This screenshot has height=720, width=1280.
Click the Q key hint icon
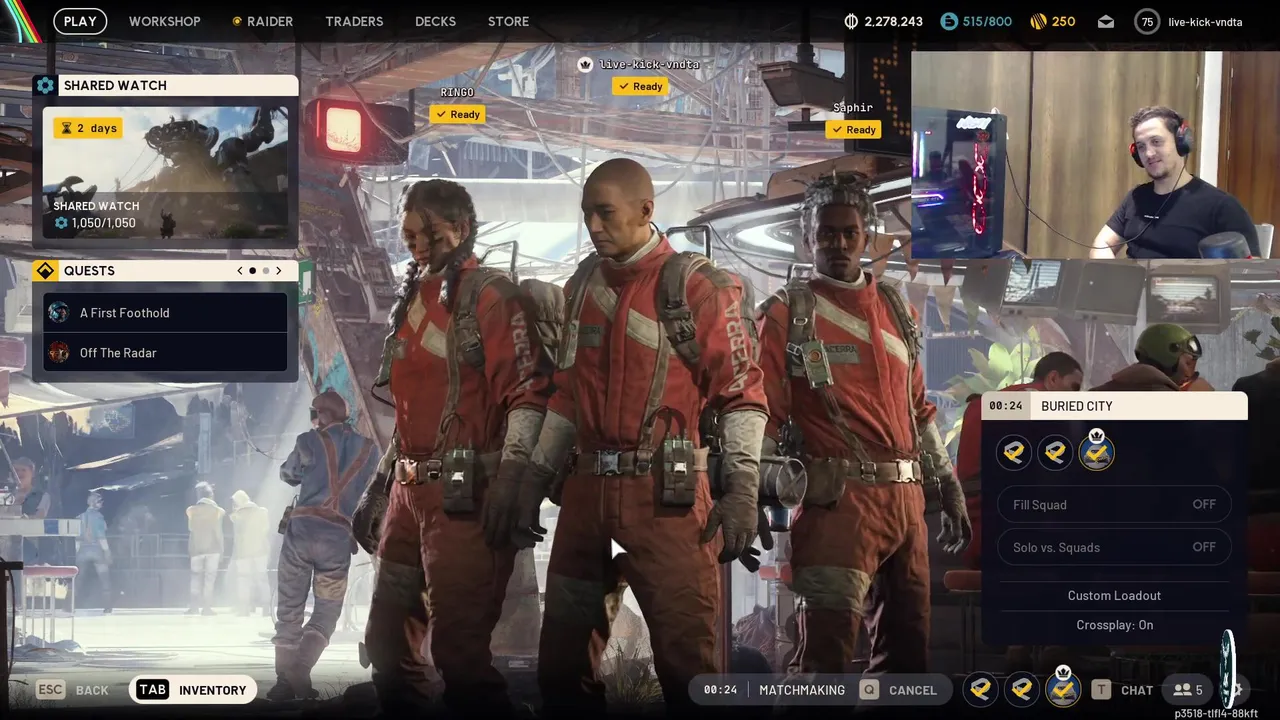click(869, 690)
